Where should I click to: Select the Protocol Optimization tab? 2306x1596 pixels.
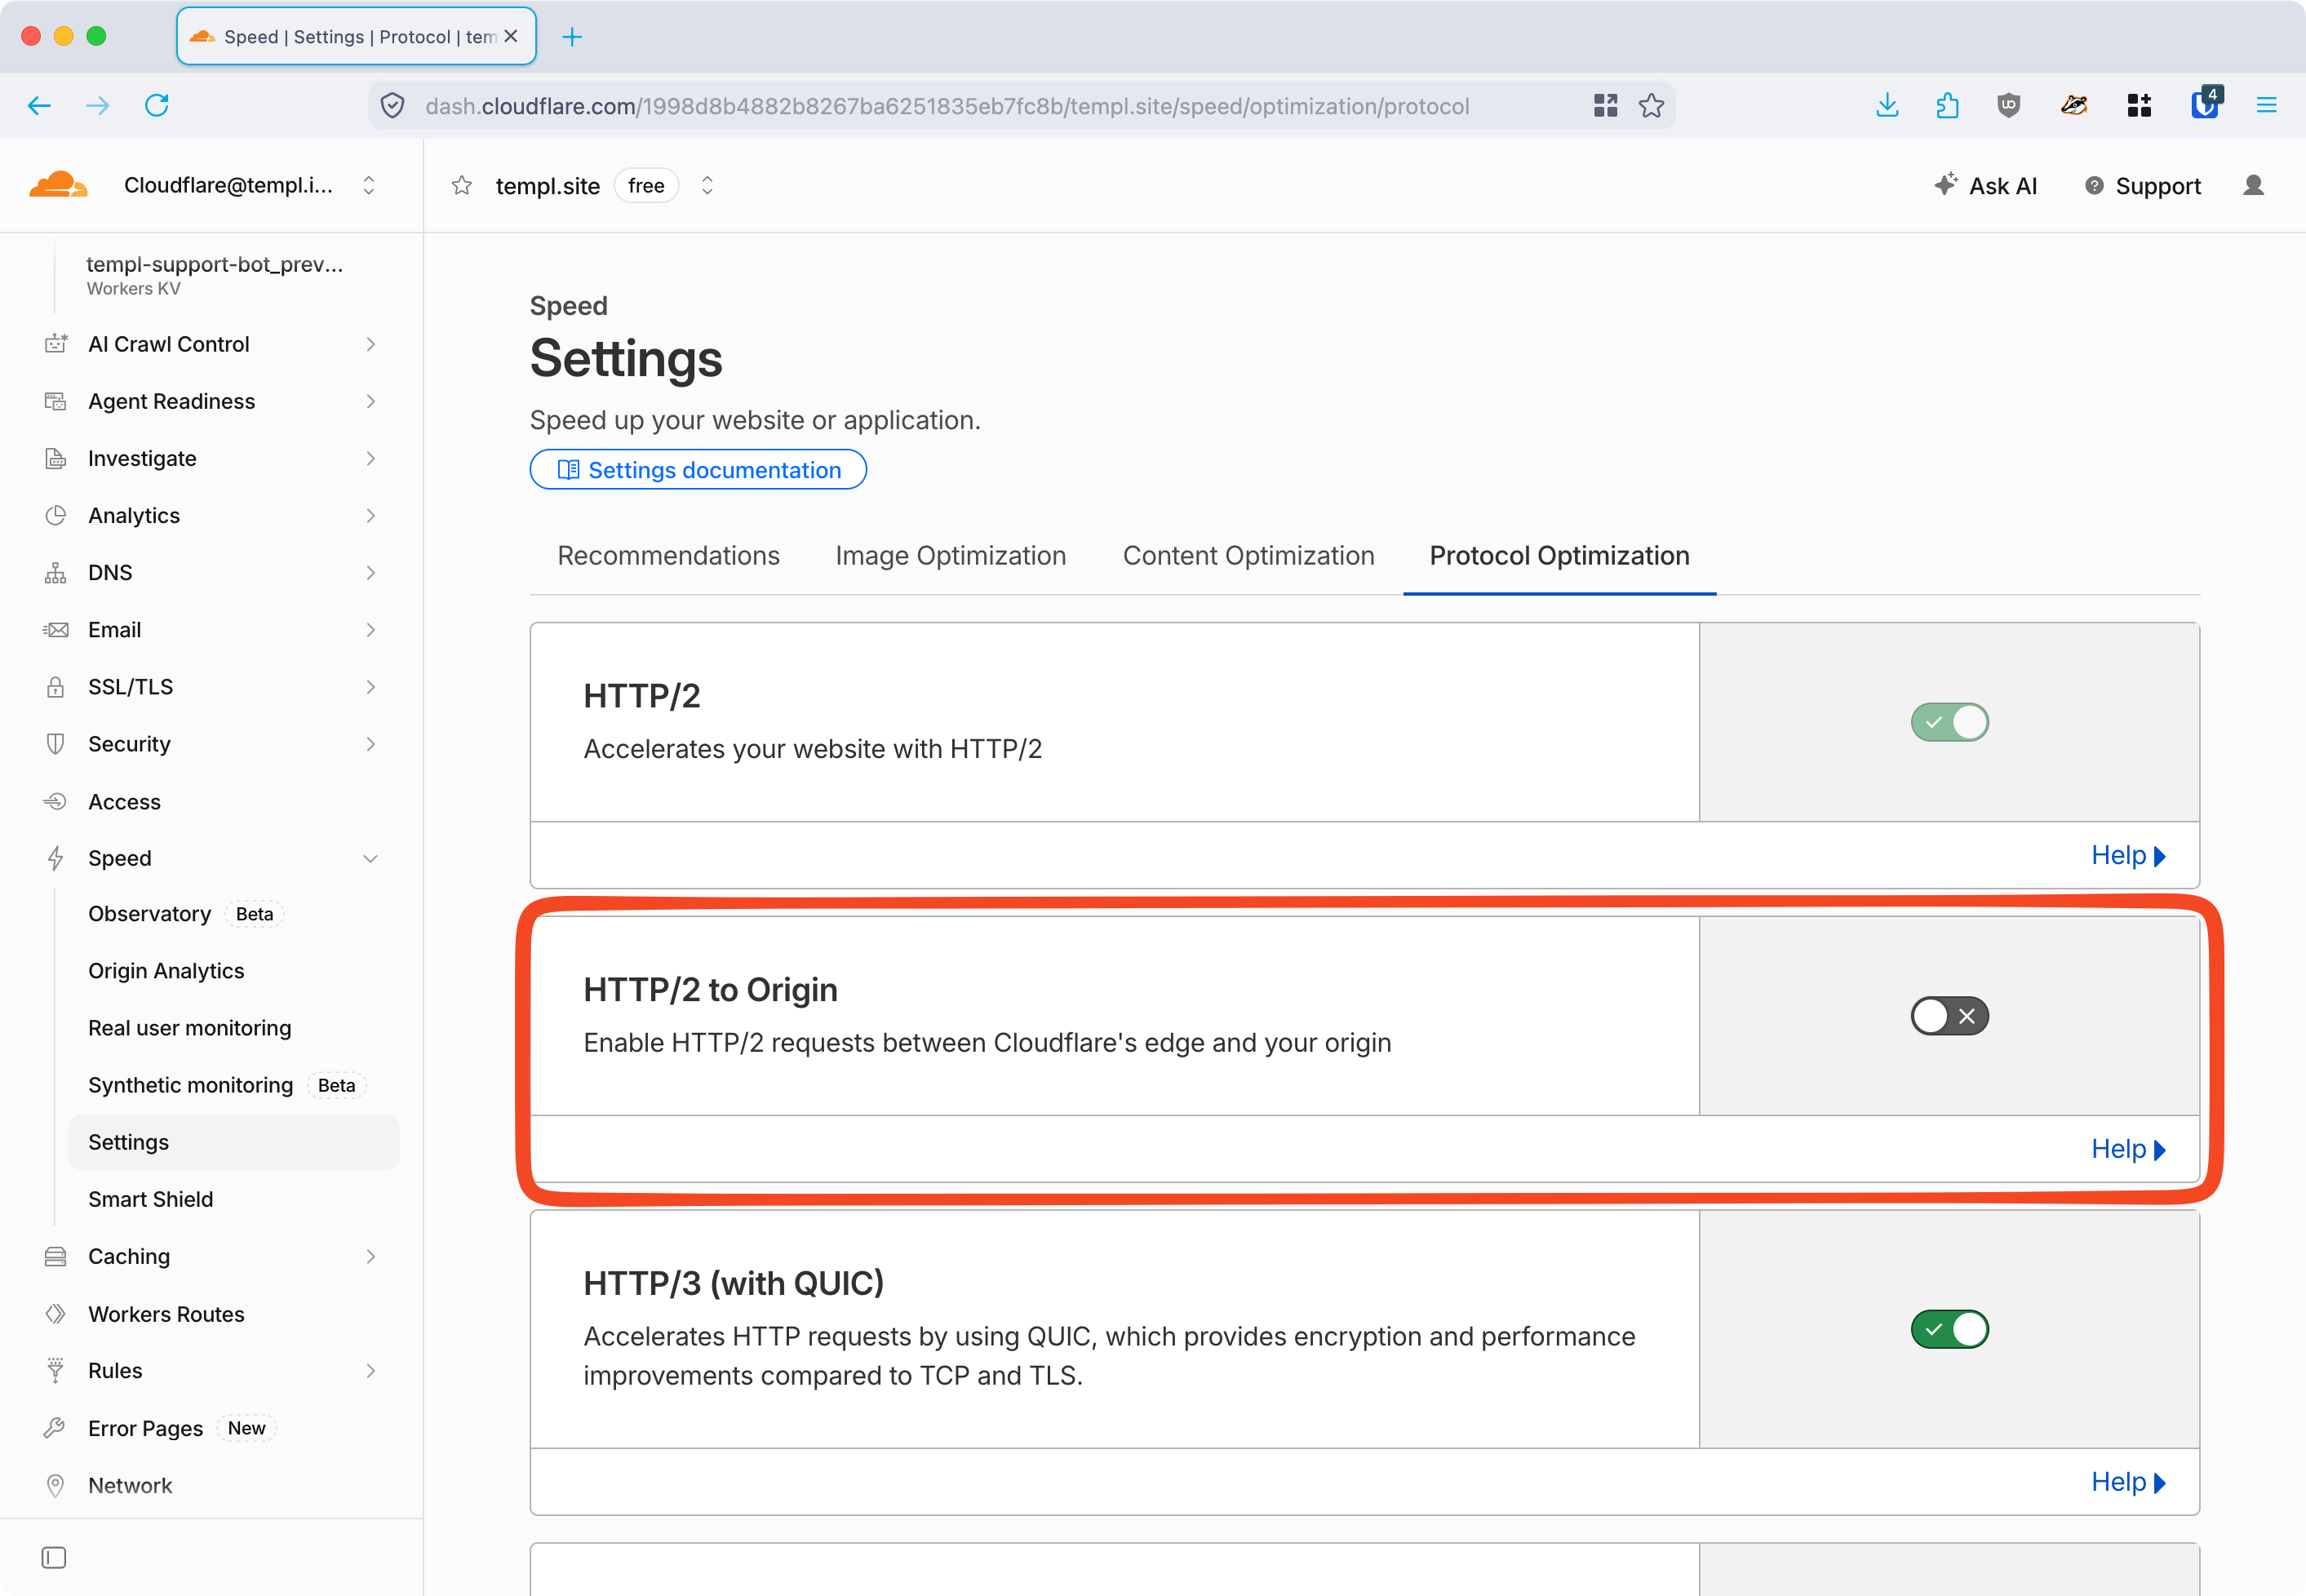coord(1559,556)
